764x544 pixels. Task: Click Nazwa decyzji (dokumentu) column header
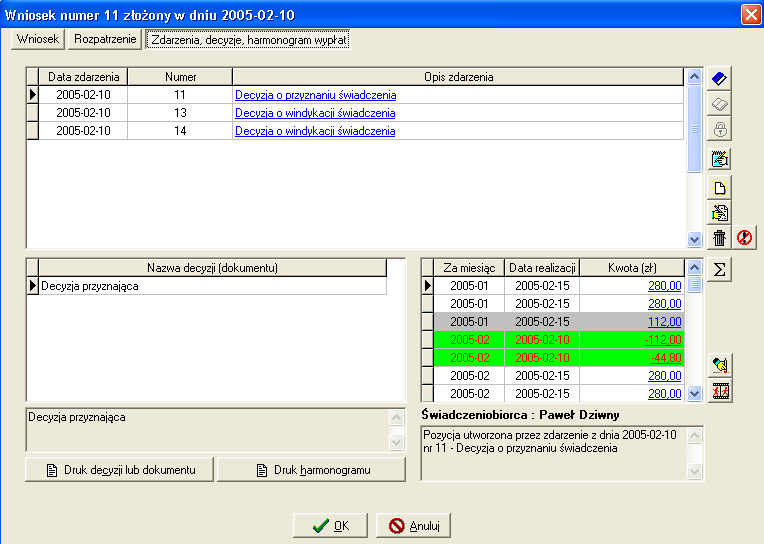212,268
